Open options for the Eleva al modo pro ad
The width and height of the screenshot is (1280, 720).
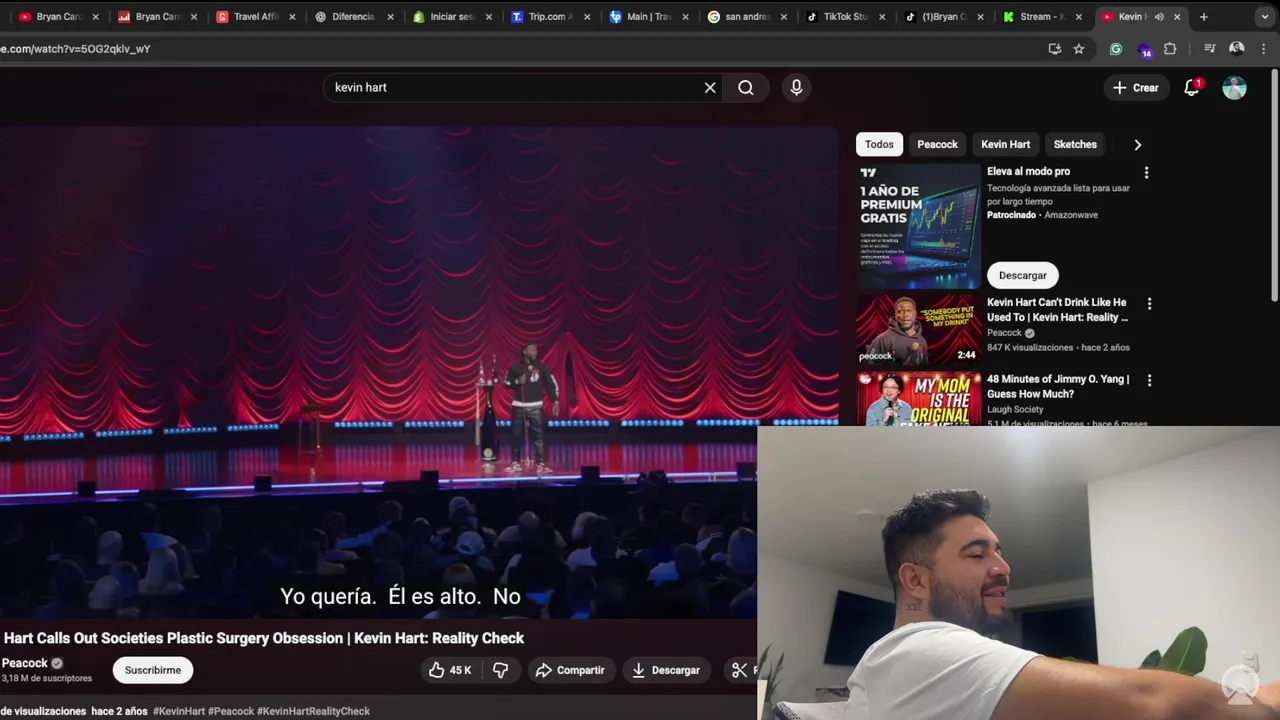point(1146,173)
